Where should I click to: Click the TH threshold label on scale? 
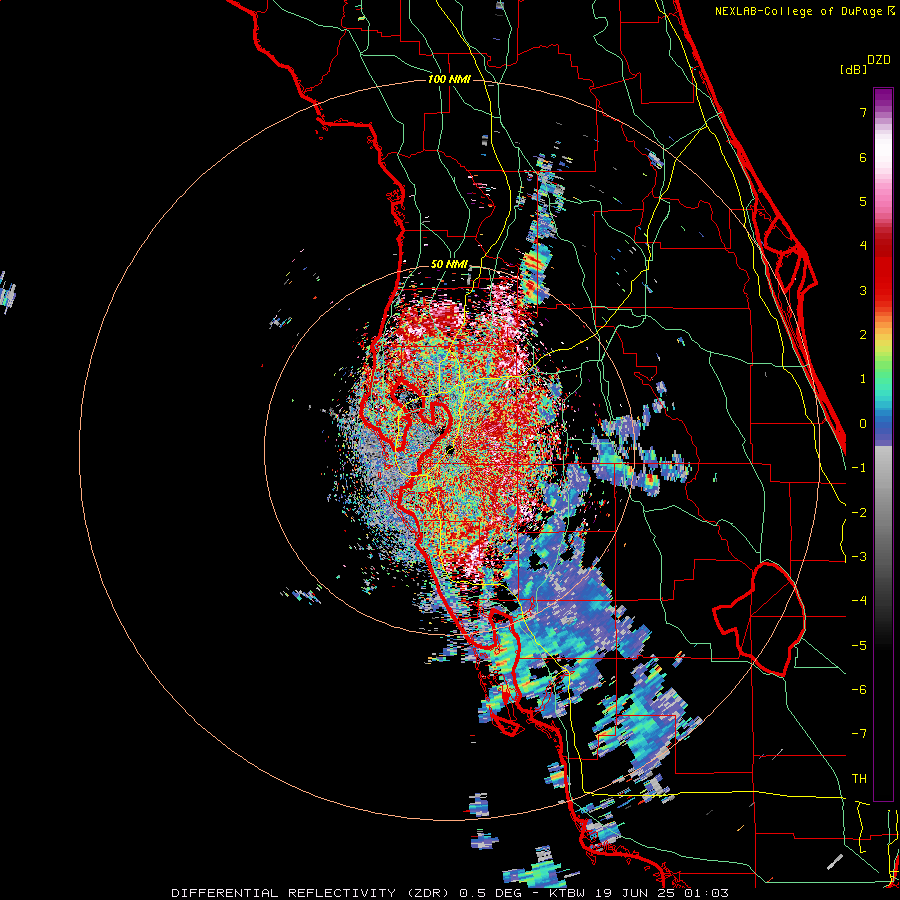pos(859,779)
